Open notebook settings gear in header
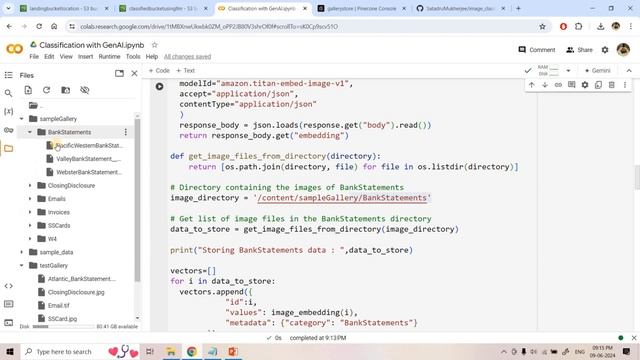This screenshot has height=360, width=640. pos(605,50)
